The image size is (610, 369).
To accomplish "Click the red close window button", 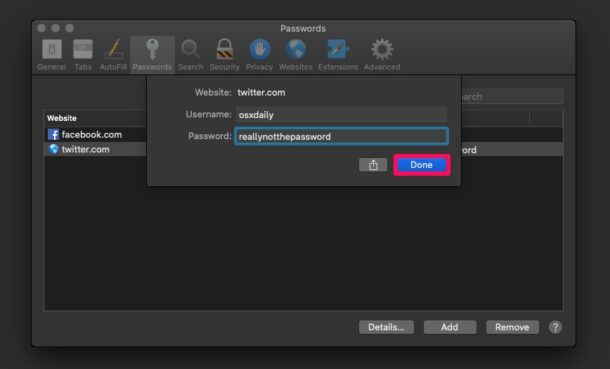I will [x=42, y=28].
